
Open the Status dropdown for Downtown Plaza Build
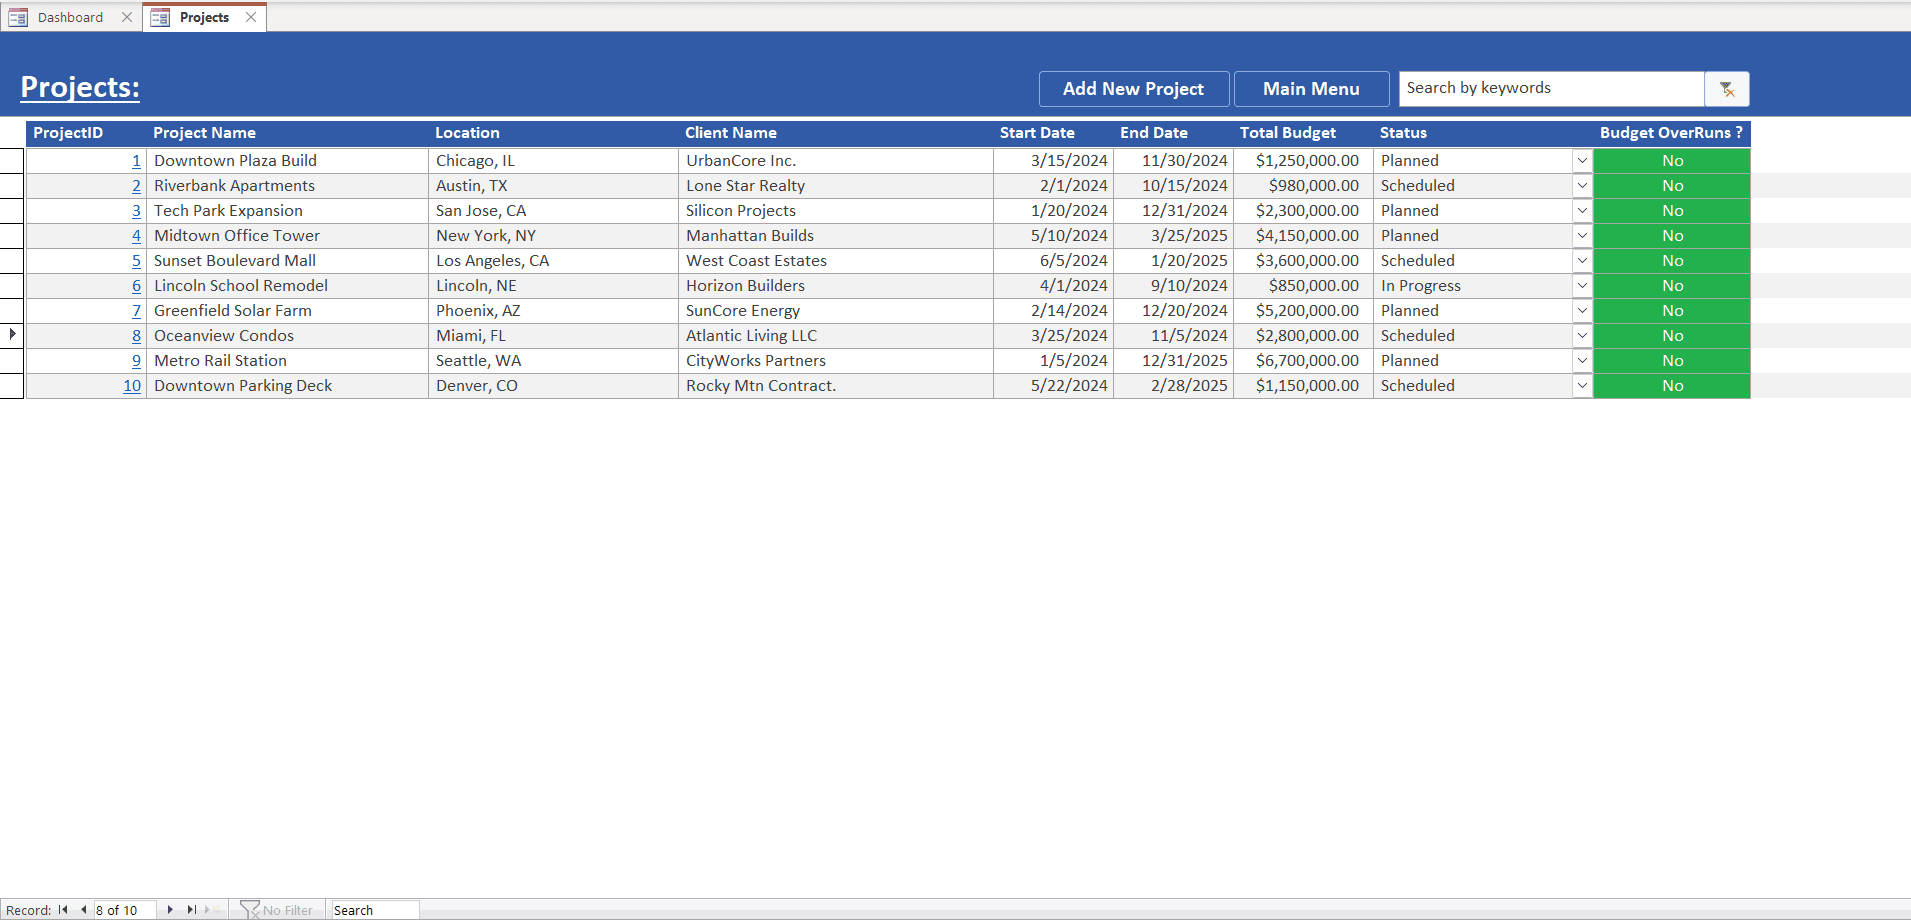tap(1581, 160)
